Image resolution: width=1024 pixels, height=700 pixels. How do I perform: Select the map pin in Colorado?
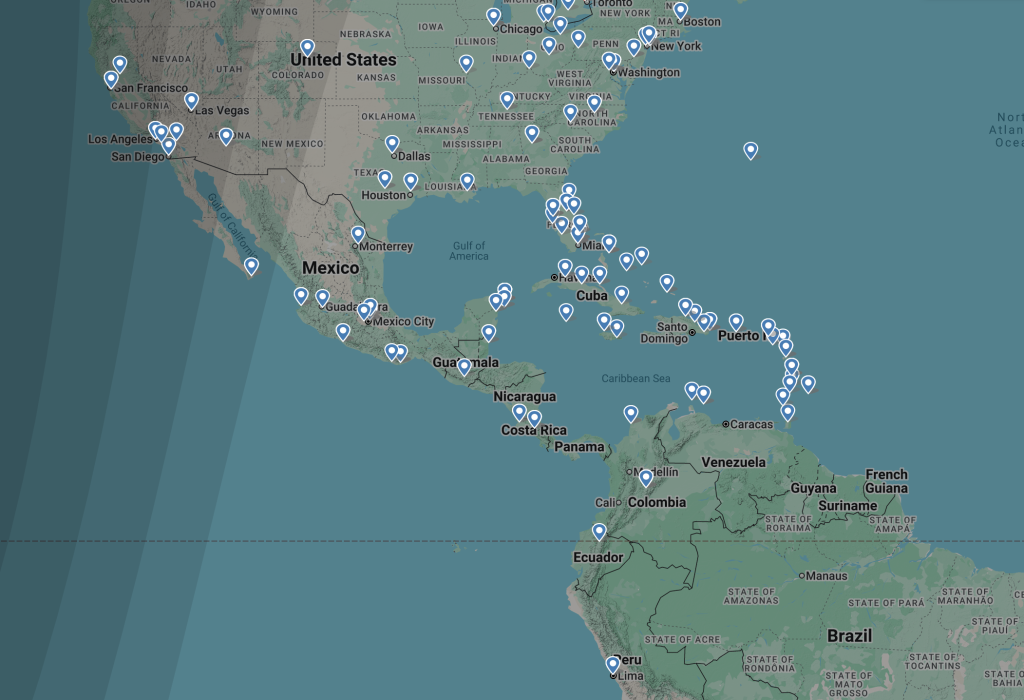point(307,47)
